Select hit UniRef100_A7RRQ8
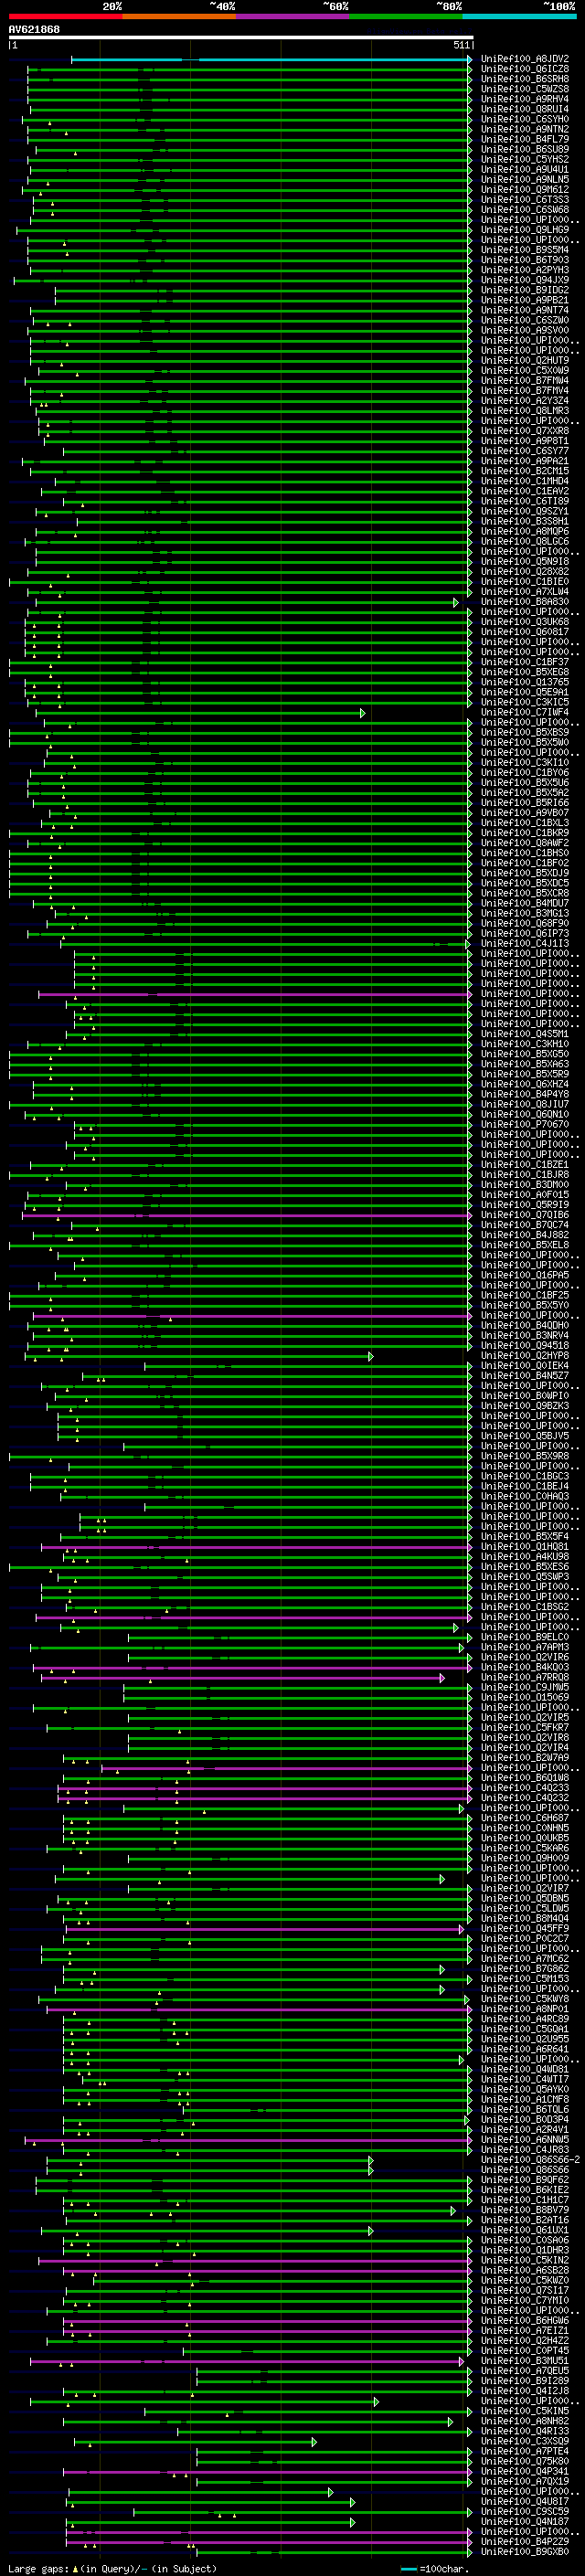Screen dimensions: 585x2576 click(x=524, y=1677)
